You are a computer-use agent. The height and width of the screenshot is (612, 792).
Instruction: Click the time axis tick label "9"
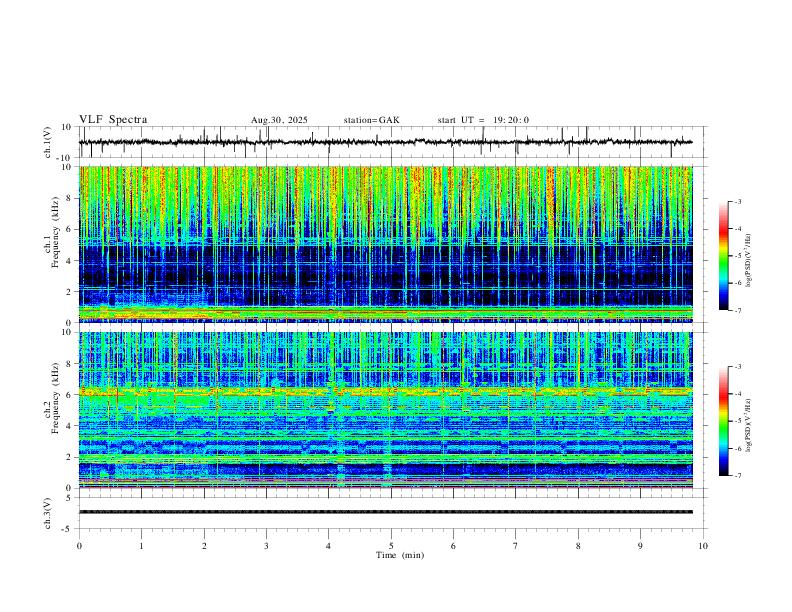(x=640, y=546)
